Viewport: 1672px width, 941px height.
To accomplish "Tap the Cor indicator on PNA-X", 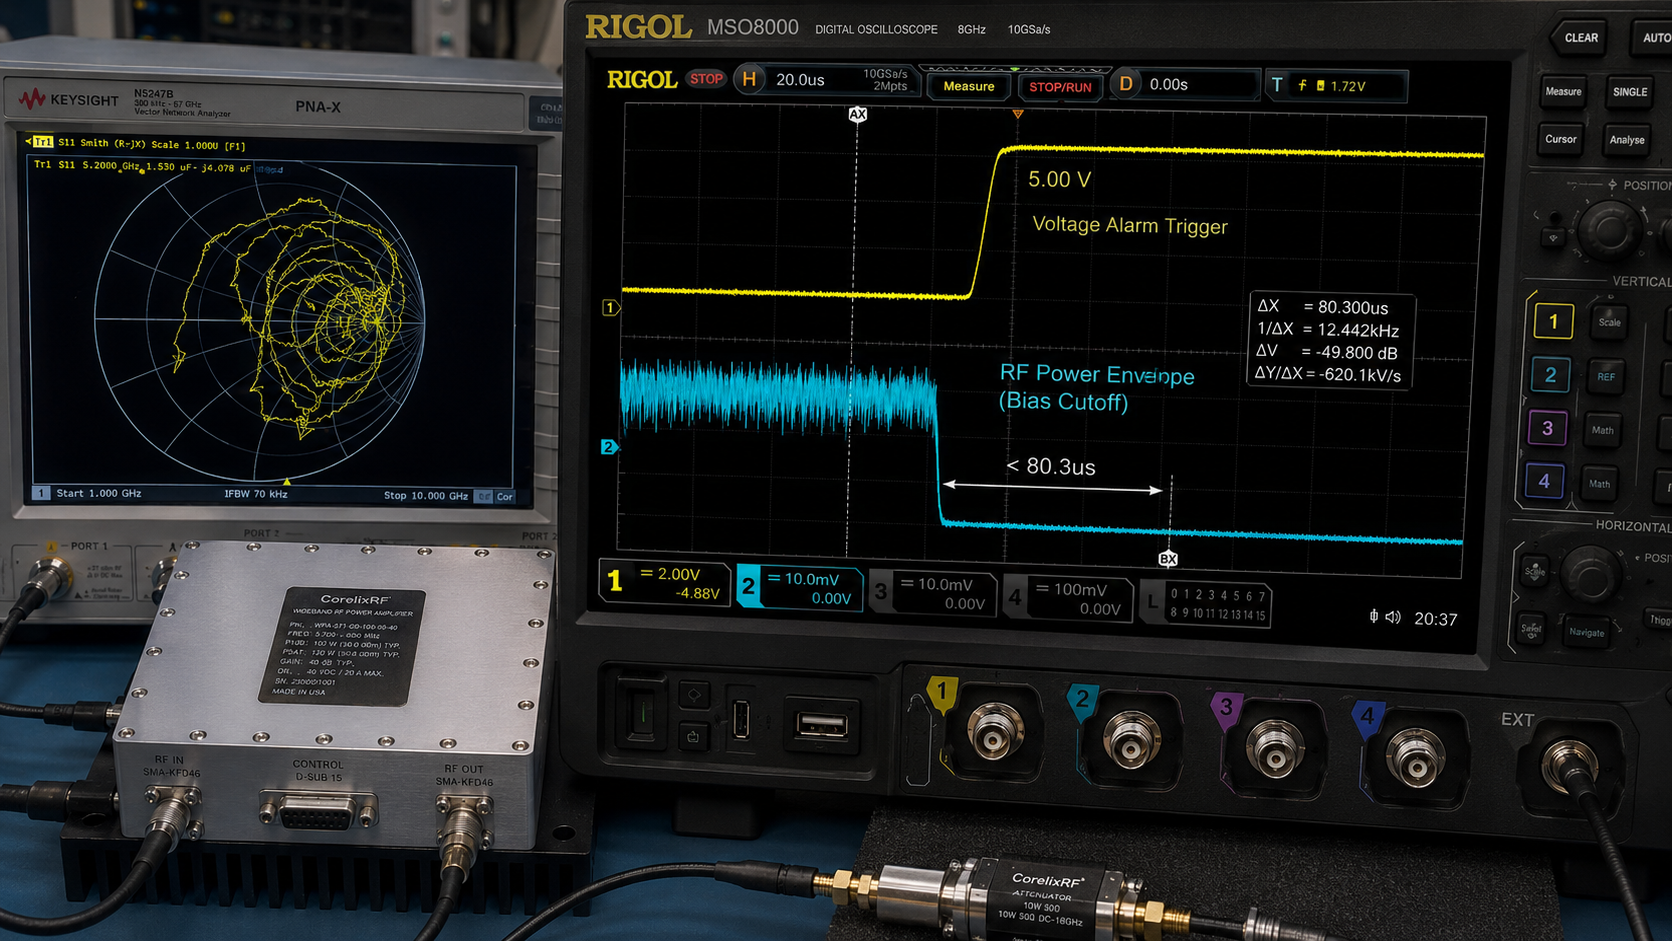I will tap(505, 496).
